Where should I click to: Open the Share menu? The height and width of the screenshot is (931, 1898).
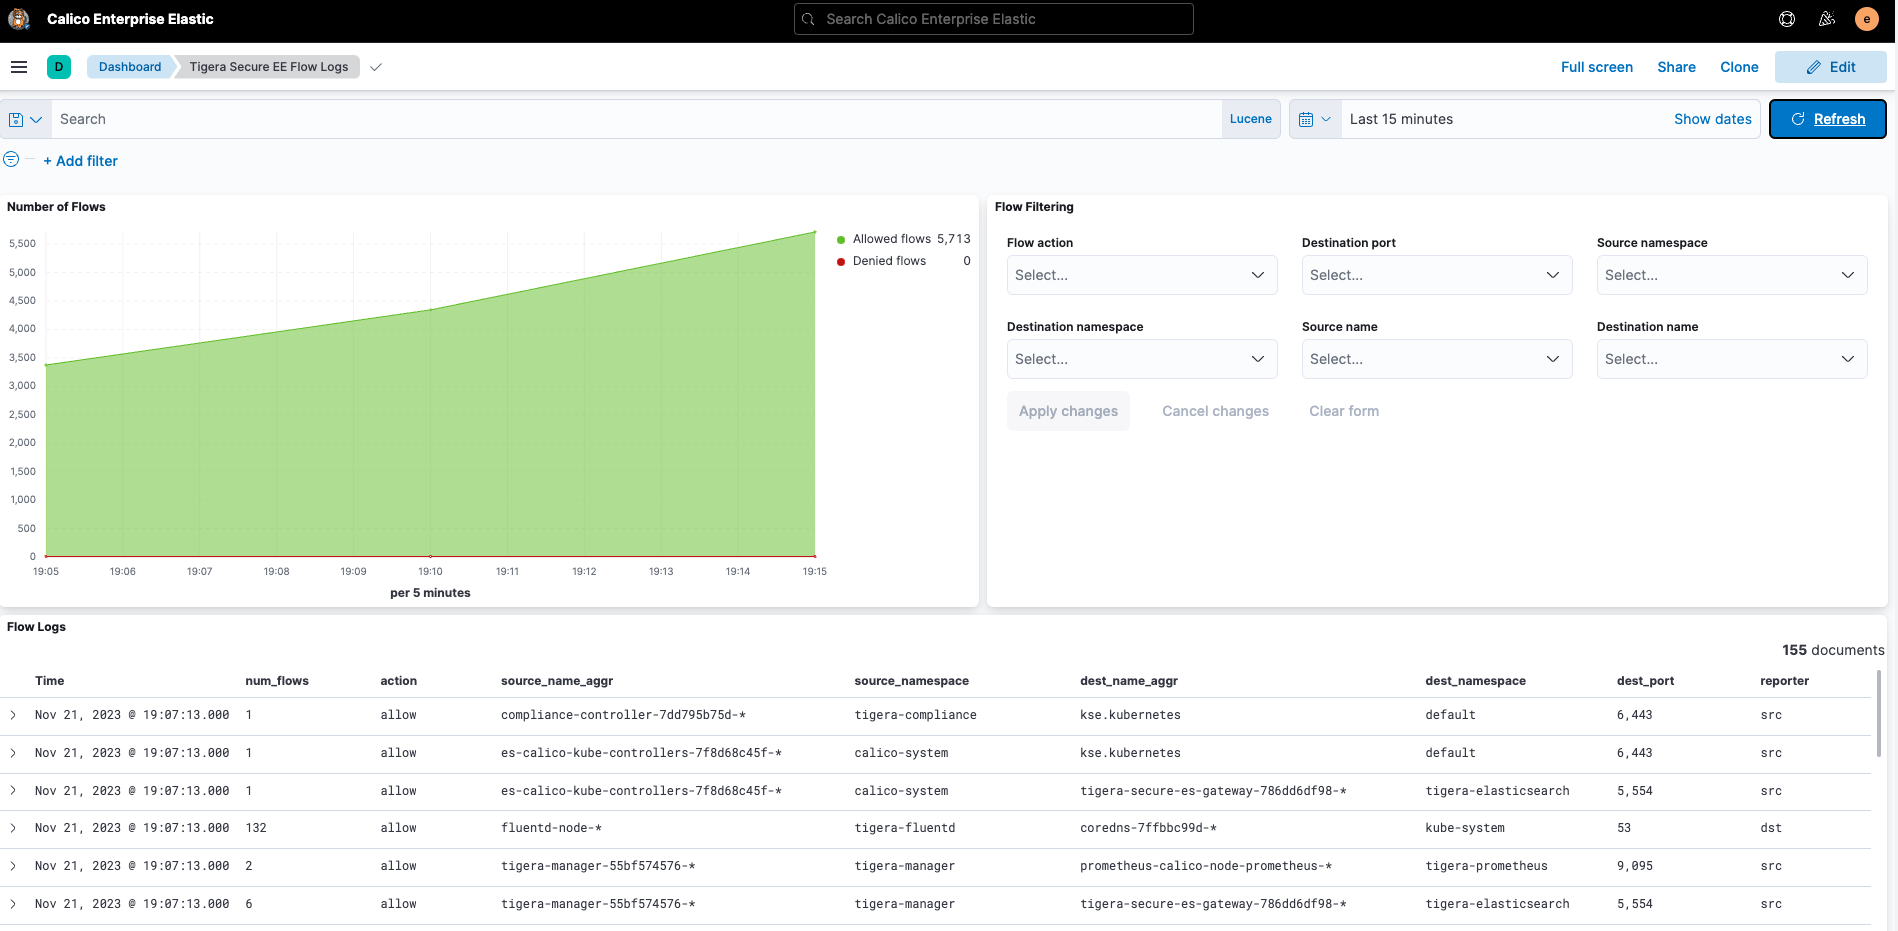point(1676,67)
